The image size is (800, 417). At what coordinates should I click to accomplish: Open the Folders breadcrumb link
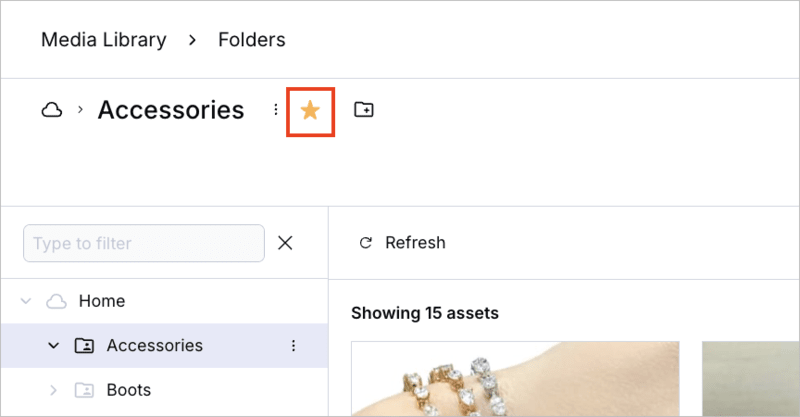tap(252, 40)
